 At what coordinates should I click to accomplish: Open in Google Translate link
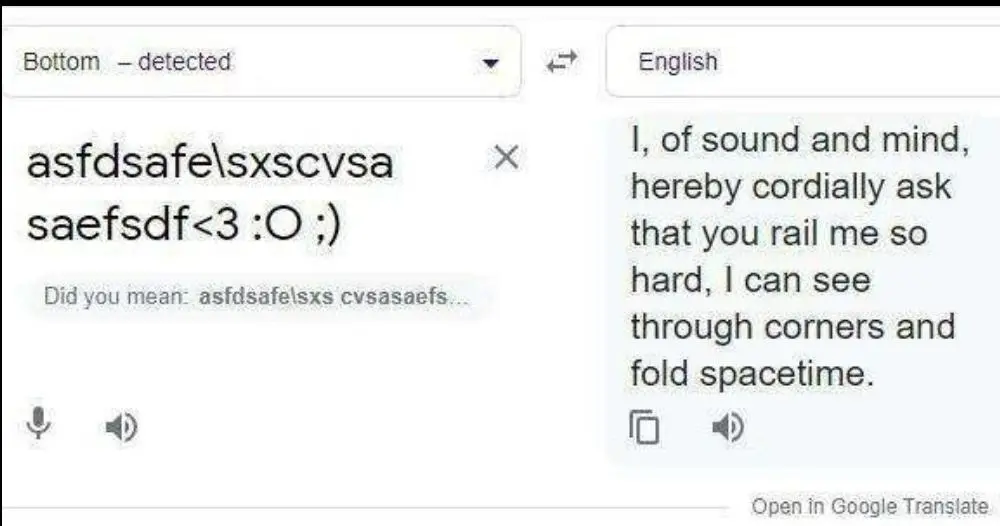(870, 506)
